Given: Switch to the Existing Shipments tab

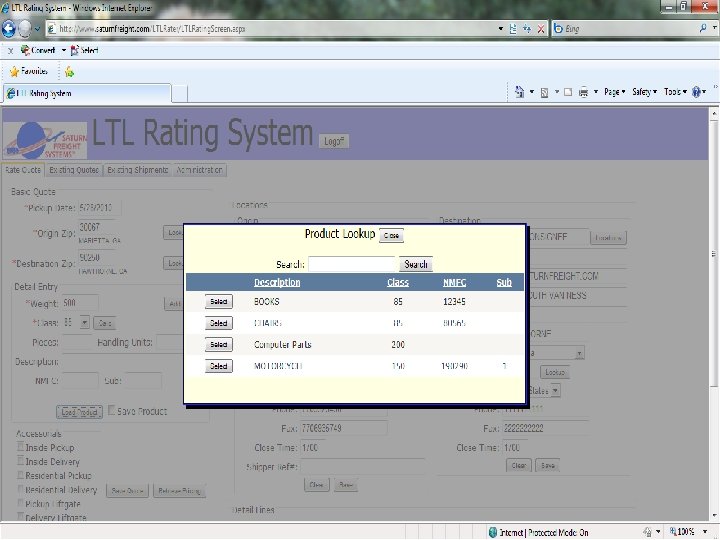Looking at the screenshot, I should click(x=137, y=170).
